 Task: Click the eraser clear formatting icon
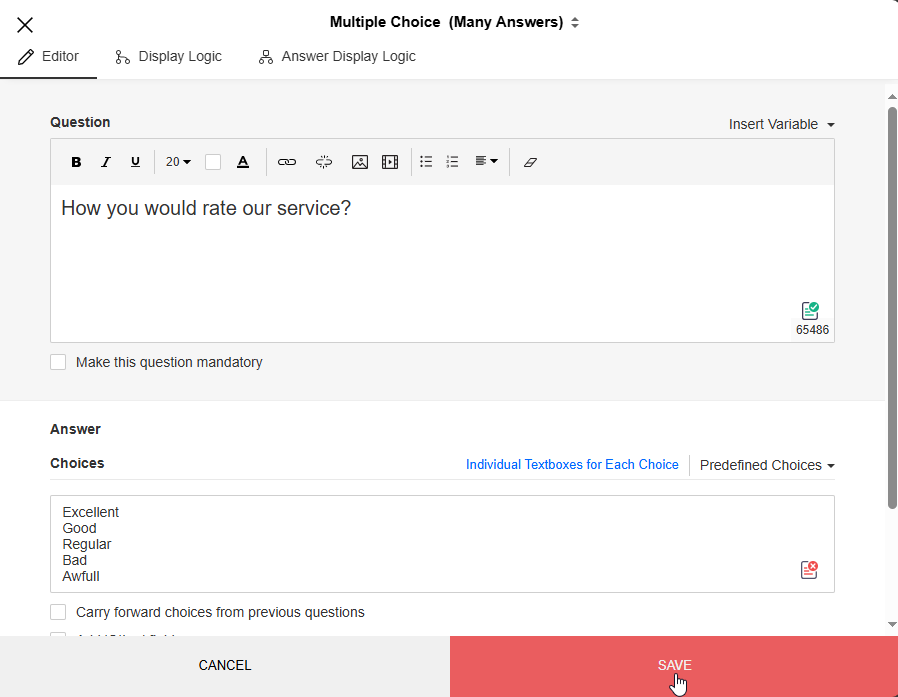click(530, 162)
